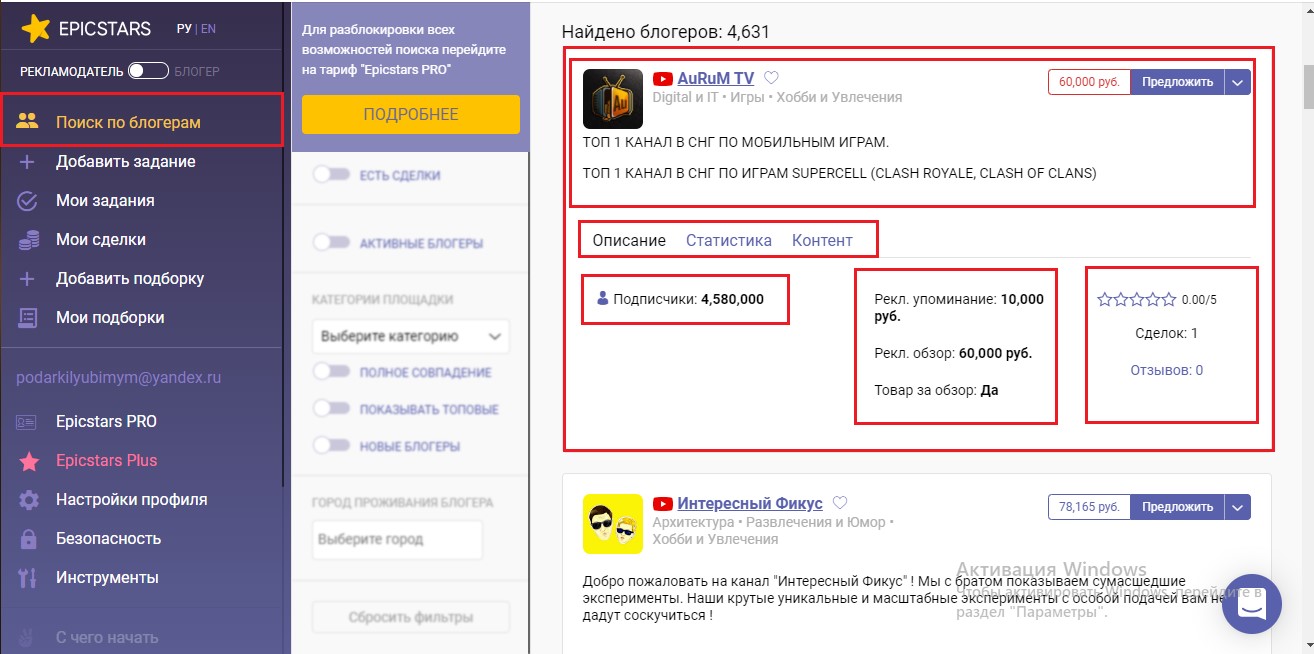
Task: Click the yellow Подробнее button
Action: [411, 114]
